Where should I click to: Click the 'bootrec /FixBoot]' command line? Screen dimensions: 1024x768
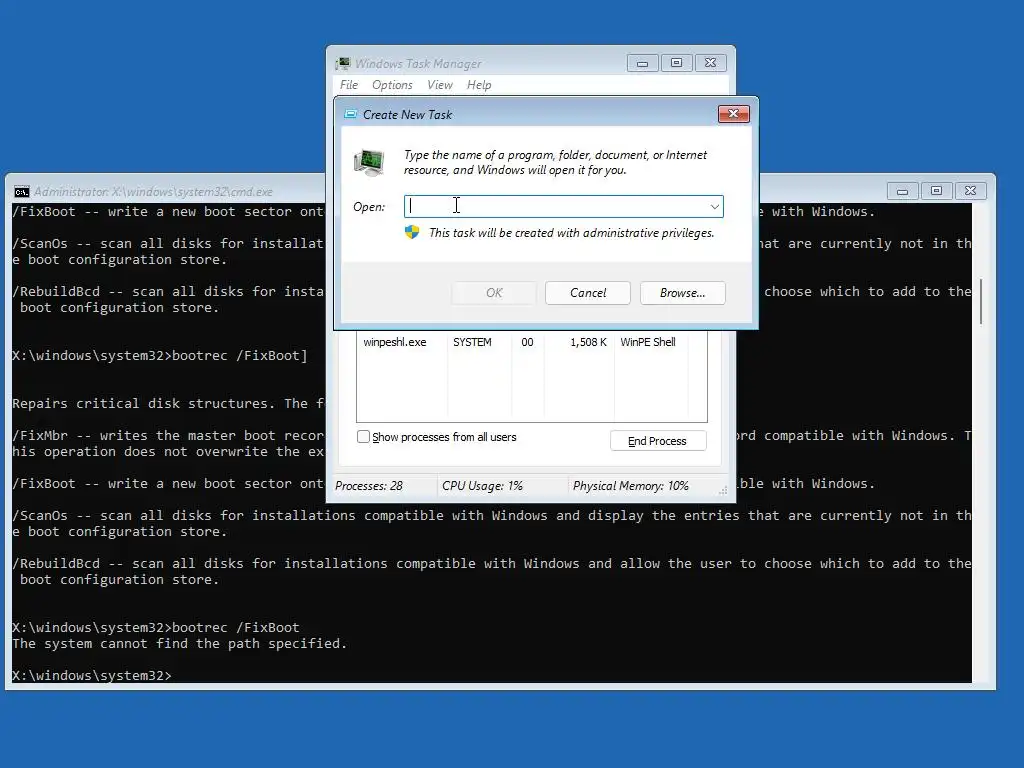pos(160,355)
